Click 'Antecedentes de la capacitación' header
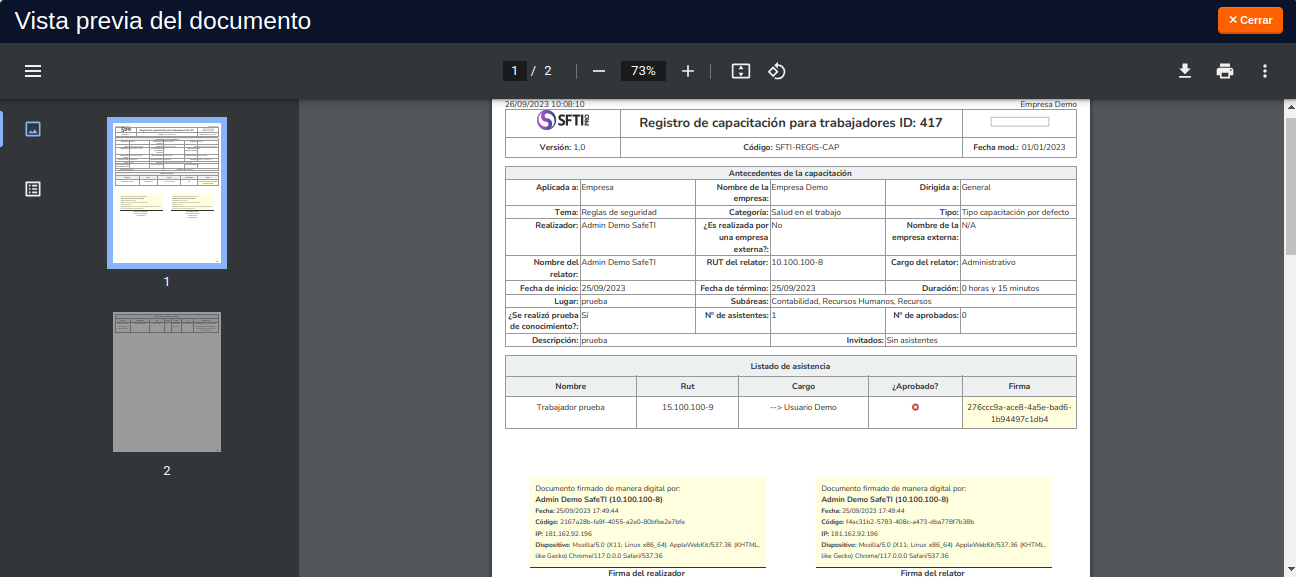Screen dimensions: 1296x577 [790, 173]
